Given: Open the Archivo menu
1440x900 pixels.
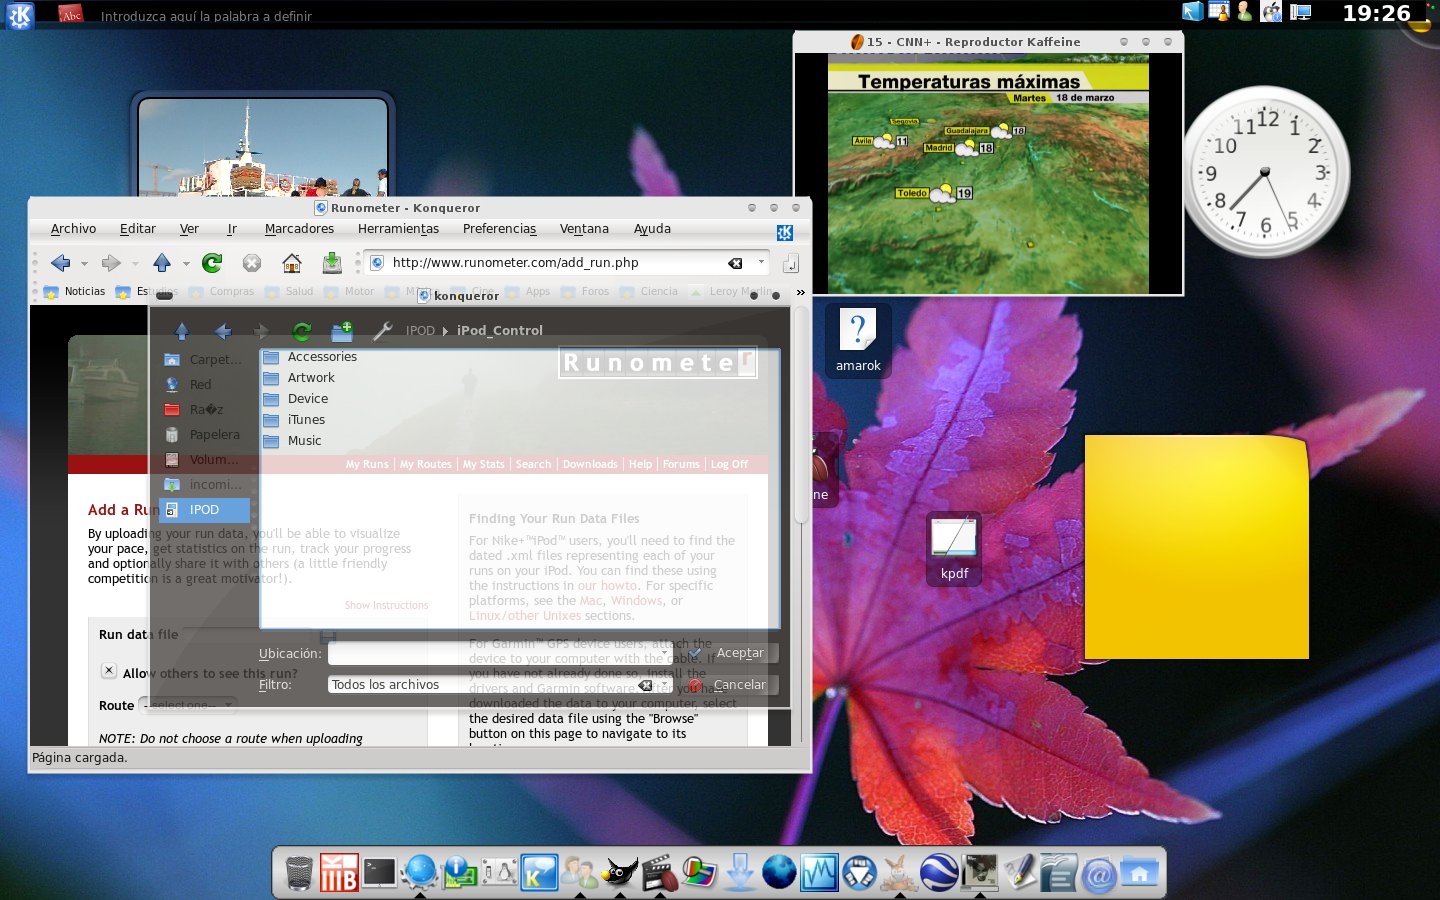Looking at the screenshot, I should point(74,229).
